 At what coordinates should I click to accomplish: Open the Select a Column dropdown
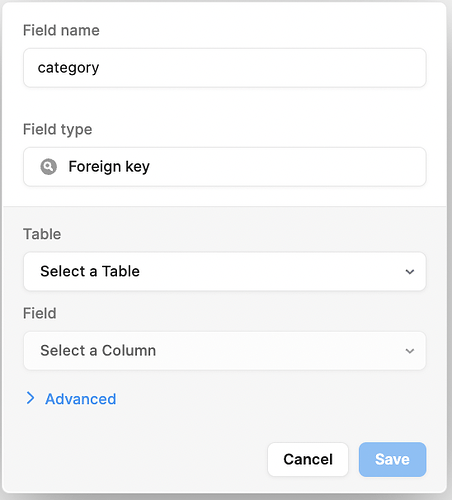[225, 351]
